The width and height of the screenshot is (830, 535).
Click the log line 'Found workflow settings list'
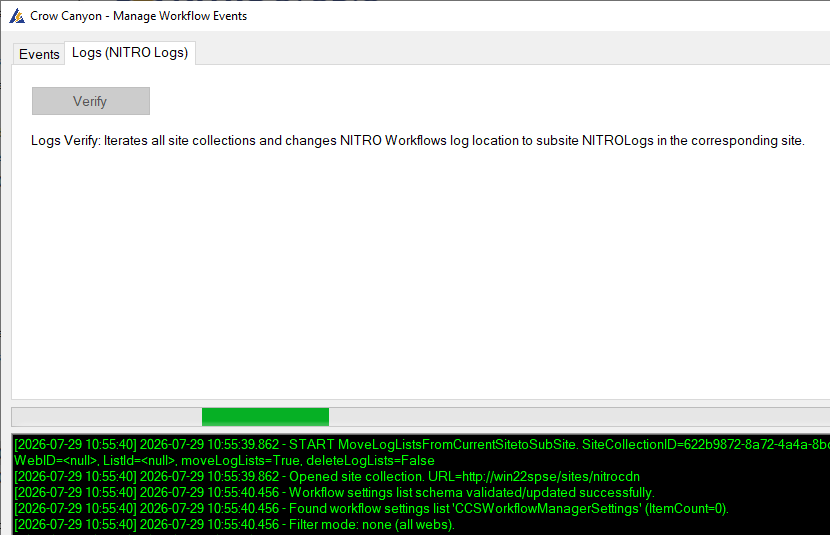tap(372, 509)
